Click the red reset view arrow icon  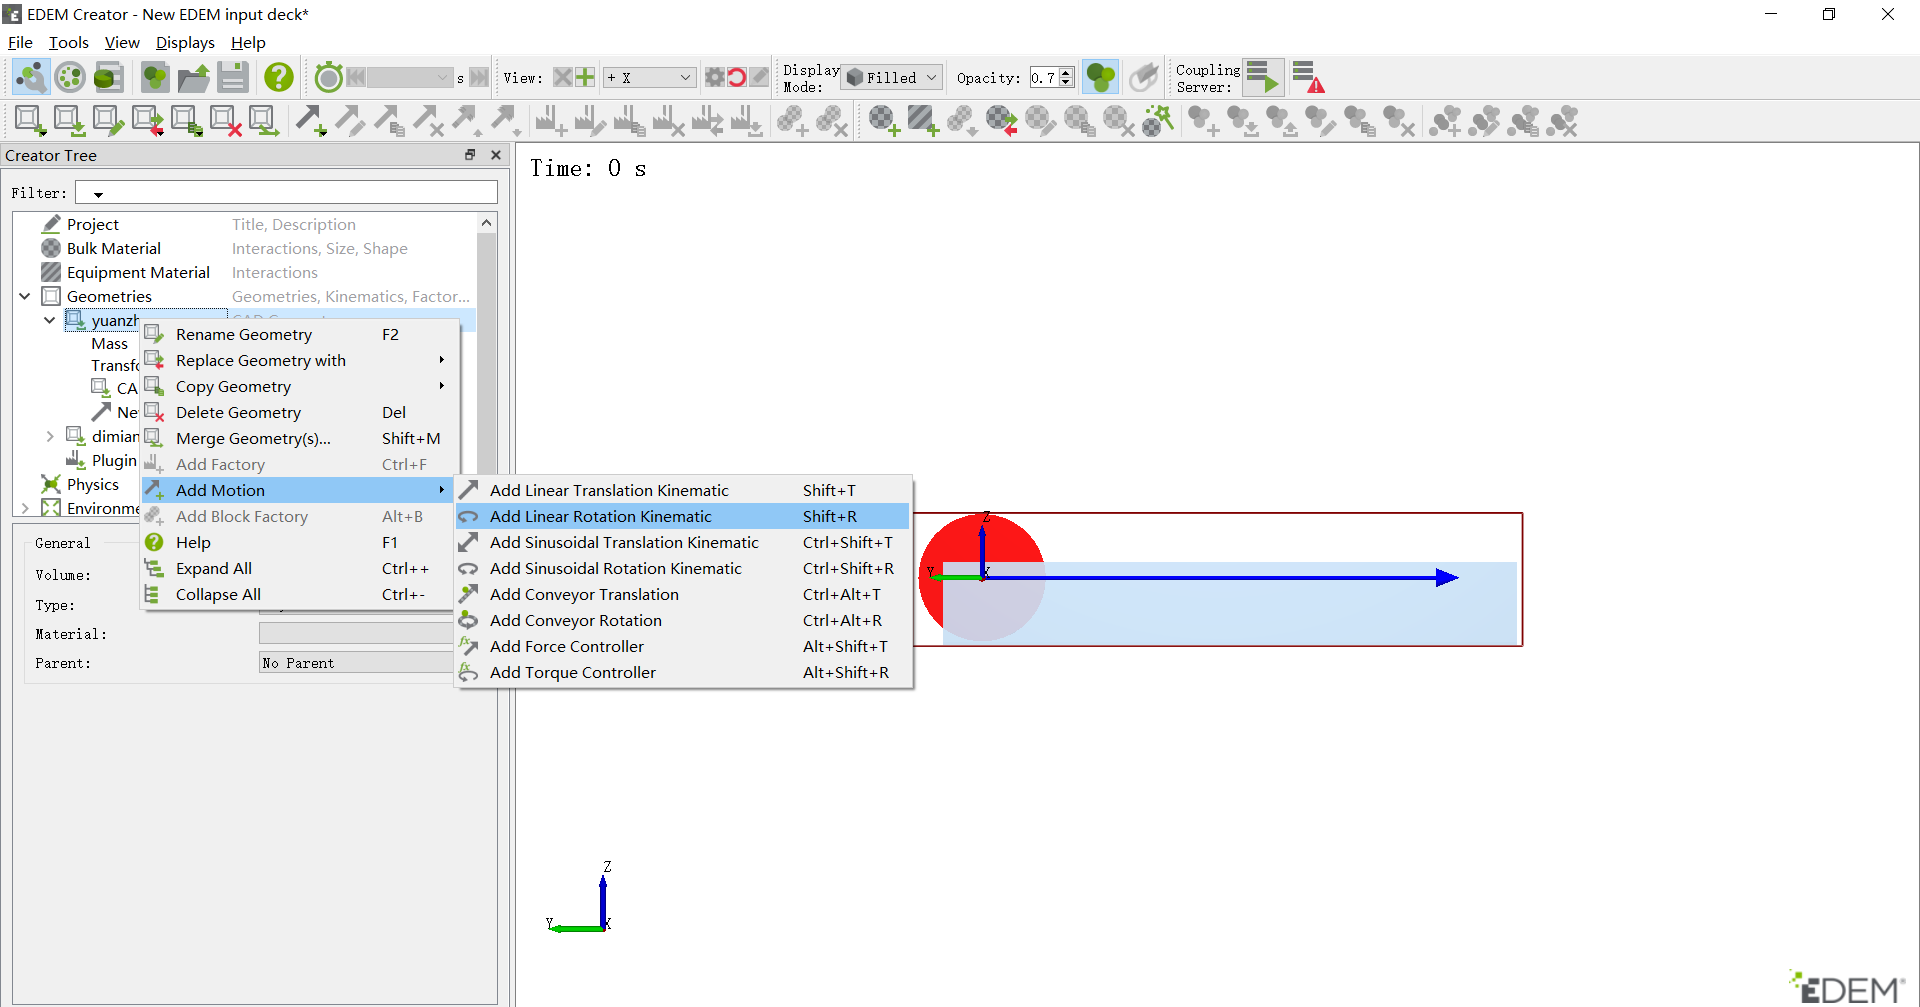[x=737, y=77]
